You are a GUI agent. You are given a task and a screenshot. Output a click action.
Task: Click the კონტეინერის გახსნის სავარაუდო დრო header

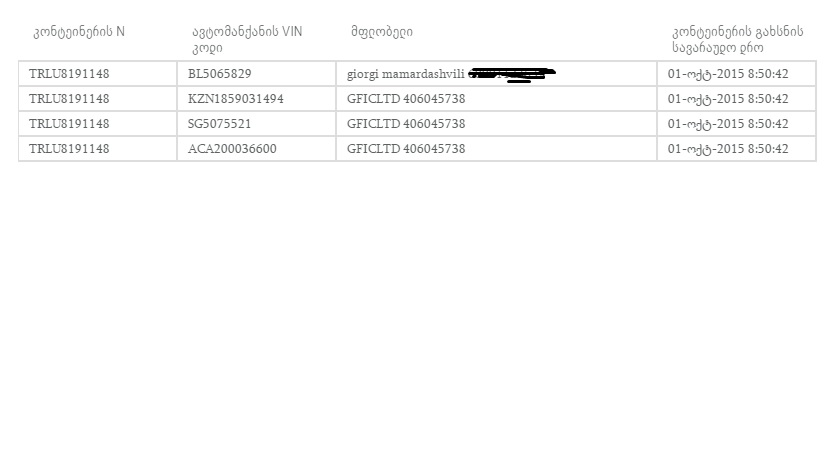pyautogui.click(x=737, y=39)
